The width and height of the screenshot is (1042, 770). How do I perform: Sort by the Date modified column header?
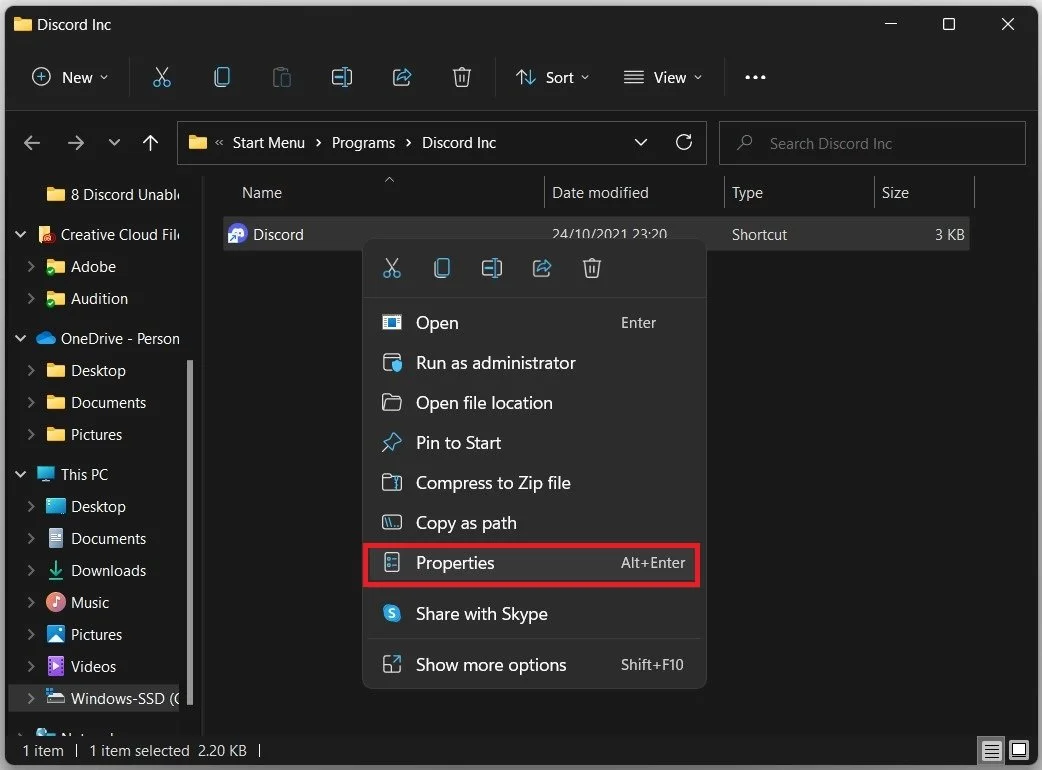(634, 193)
